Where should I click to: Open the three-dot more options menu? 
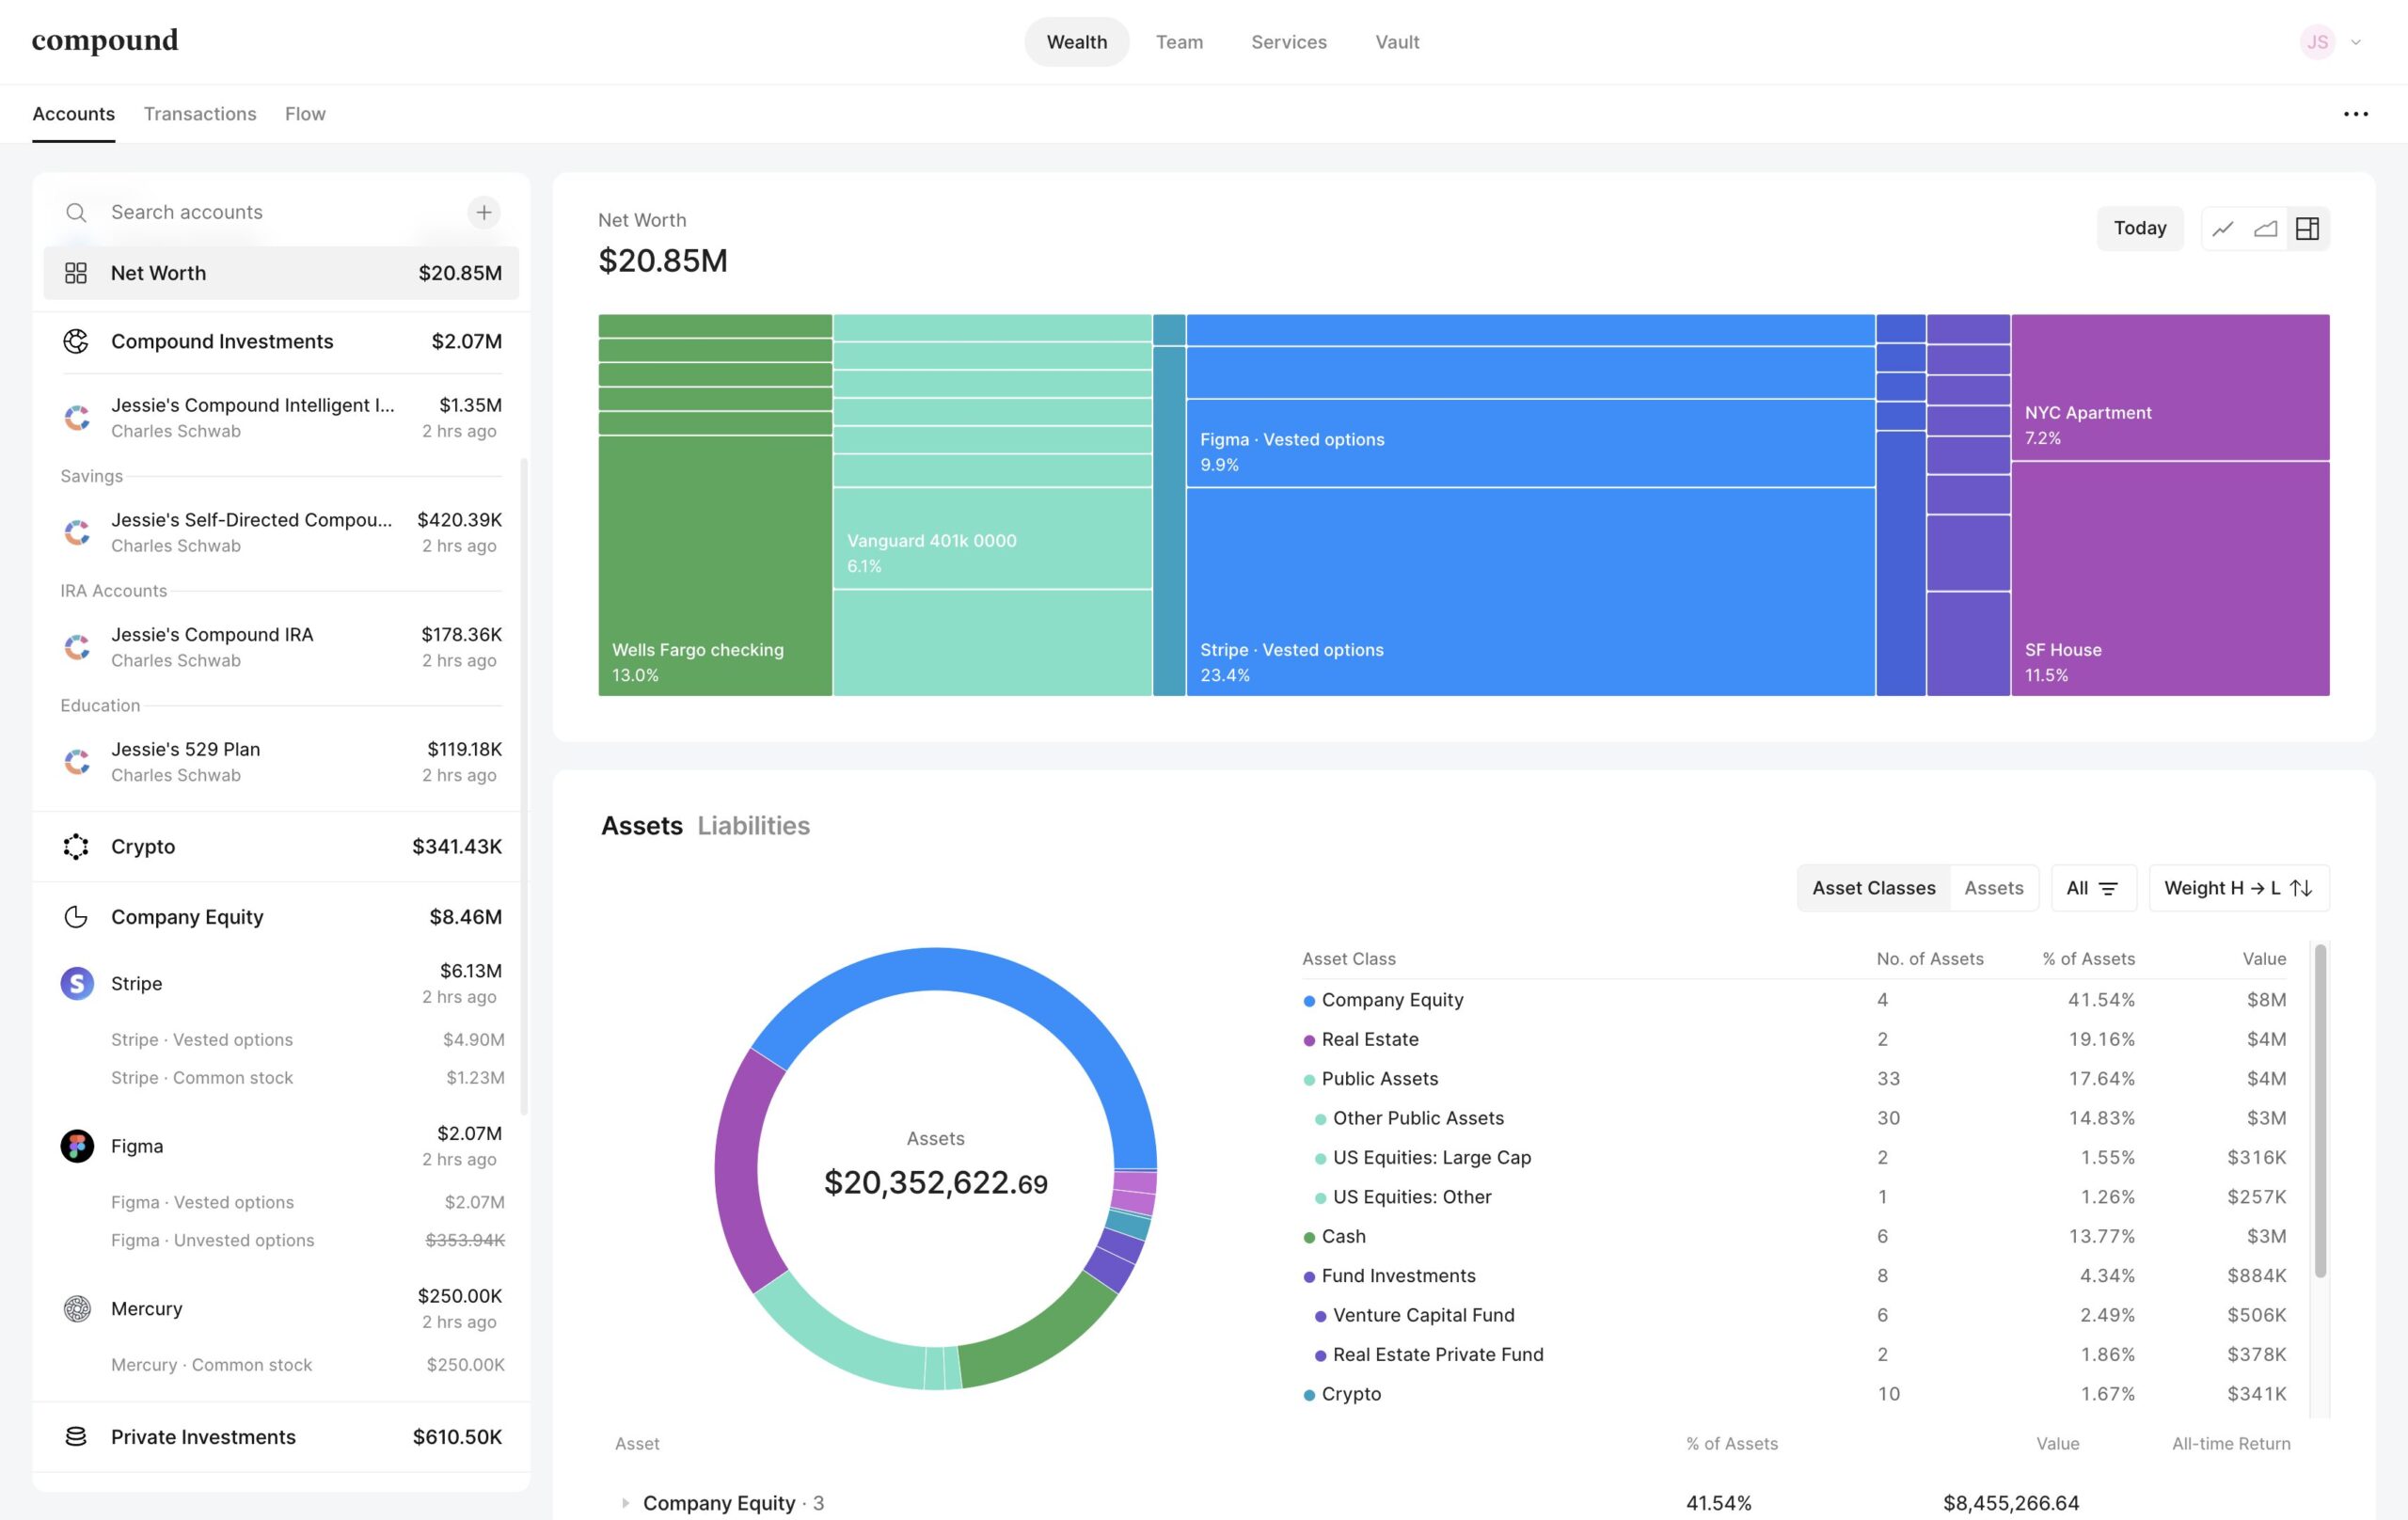pyautogui.click(x=2355, y=114)
